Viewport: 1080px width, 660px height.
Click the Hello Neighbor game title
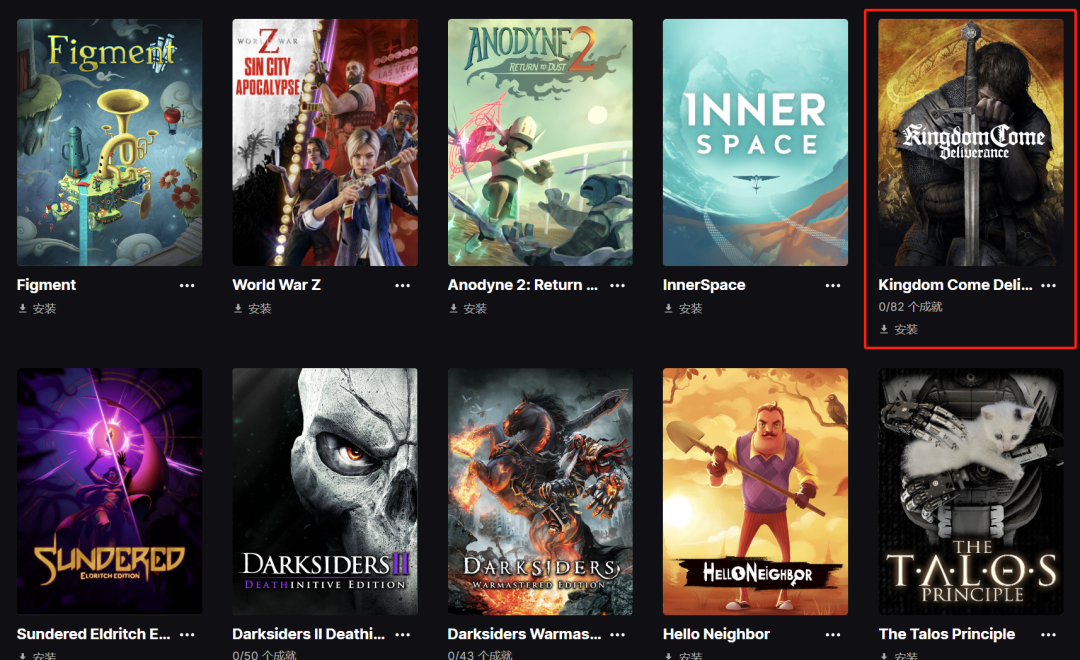click(x=716, y=635)
